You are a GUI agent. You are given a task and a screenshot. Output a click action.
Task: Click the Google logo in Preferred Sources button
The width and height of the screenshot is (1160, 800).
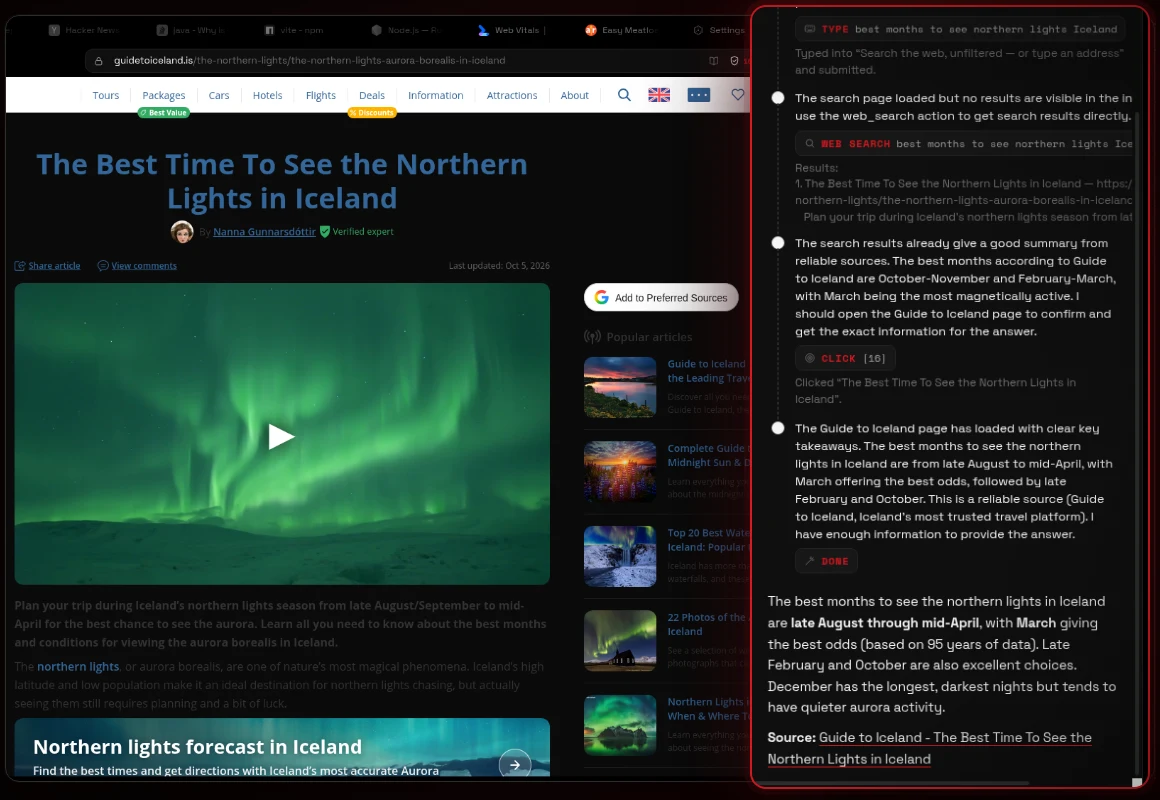[601, 298]
